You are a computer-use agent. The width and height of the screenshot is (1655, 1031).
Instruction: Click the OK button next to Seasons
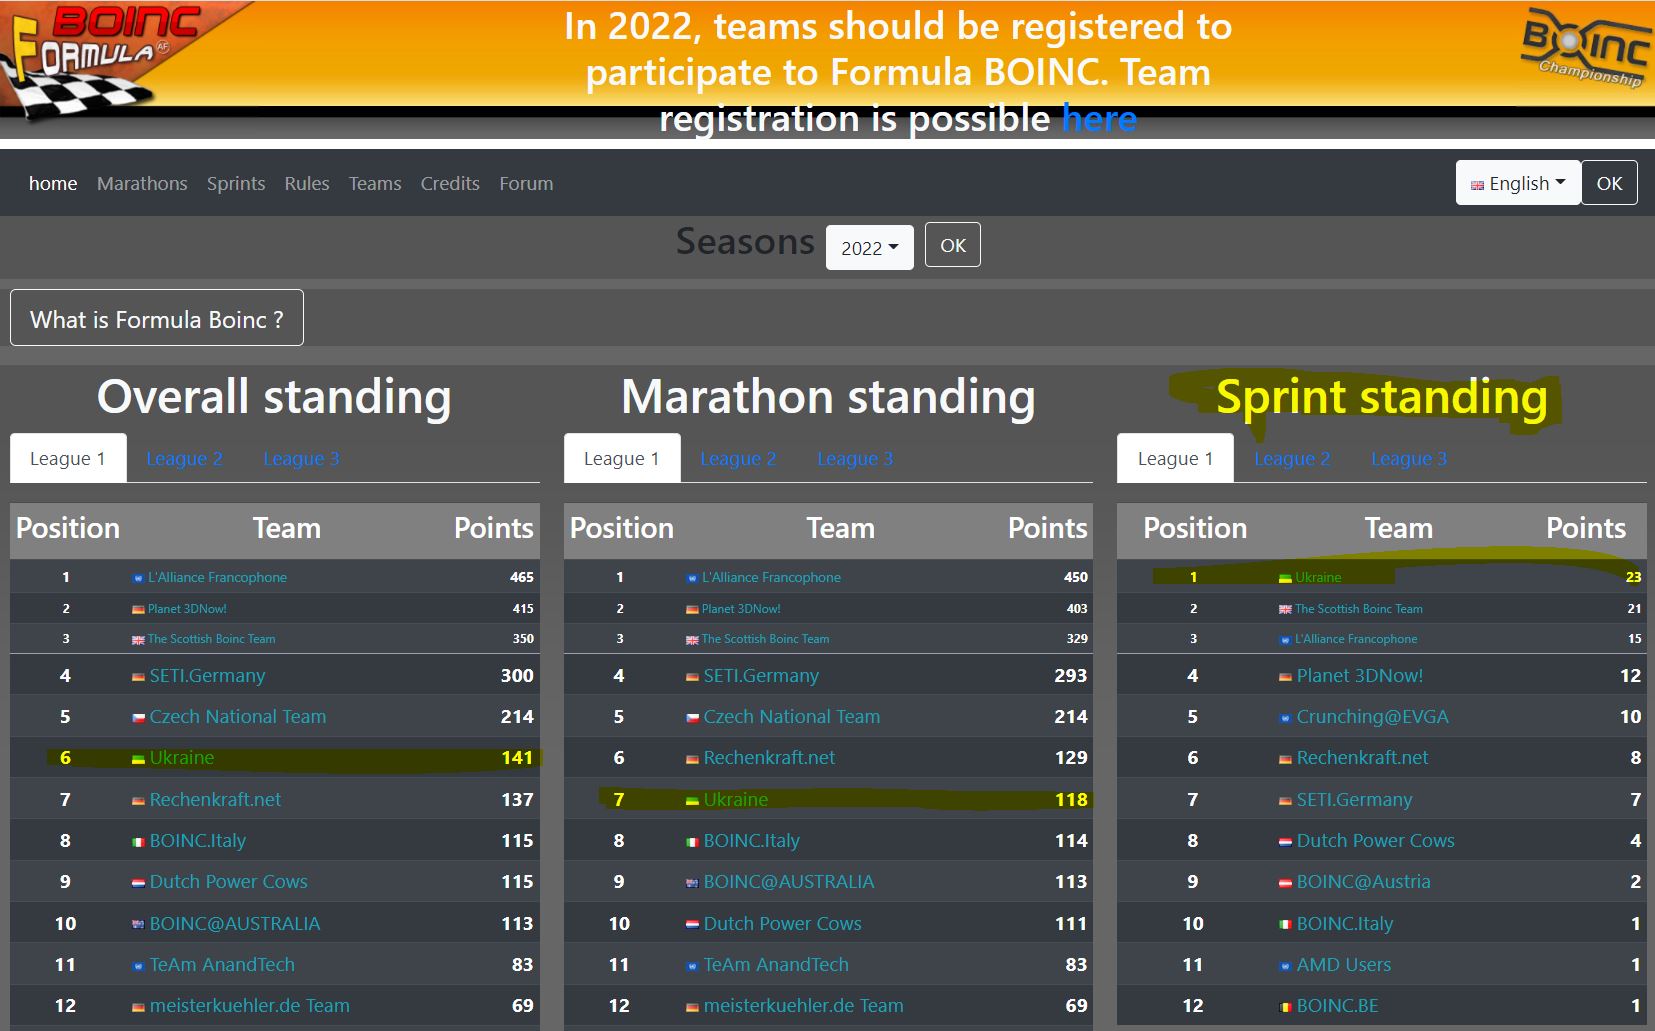(952, 246)
